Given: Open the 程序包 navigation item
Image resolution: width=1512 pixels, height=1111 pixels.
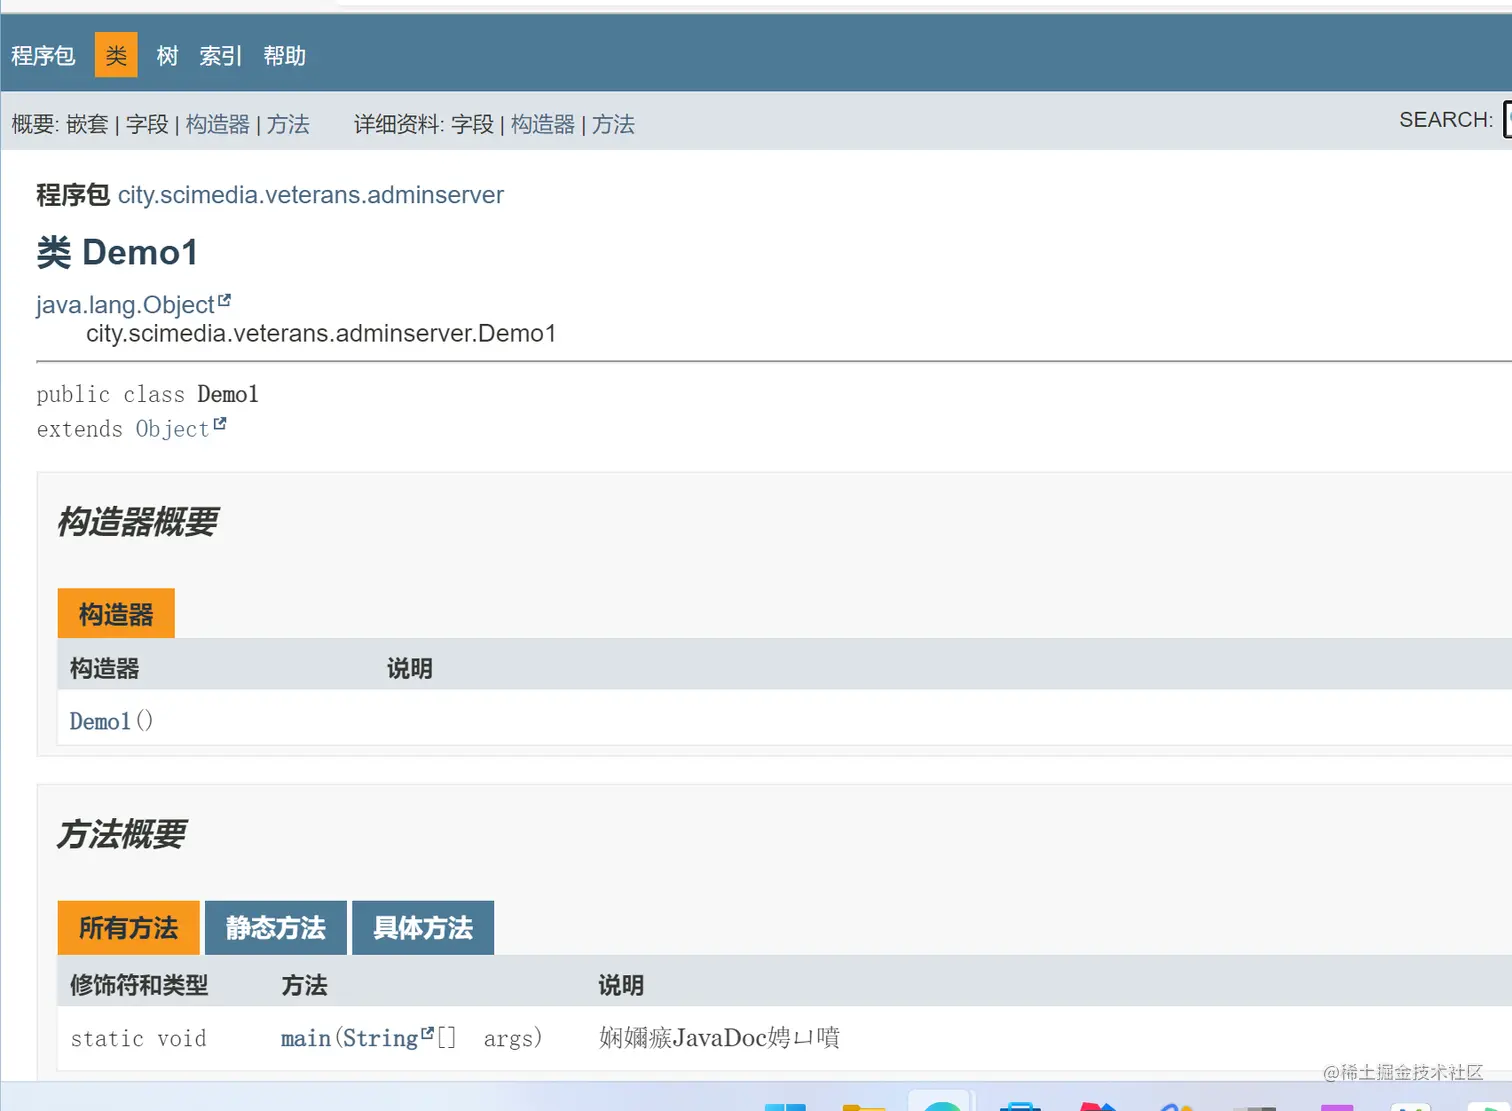Looking at the screenshot, I should (43, 56).
